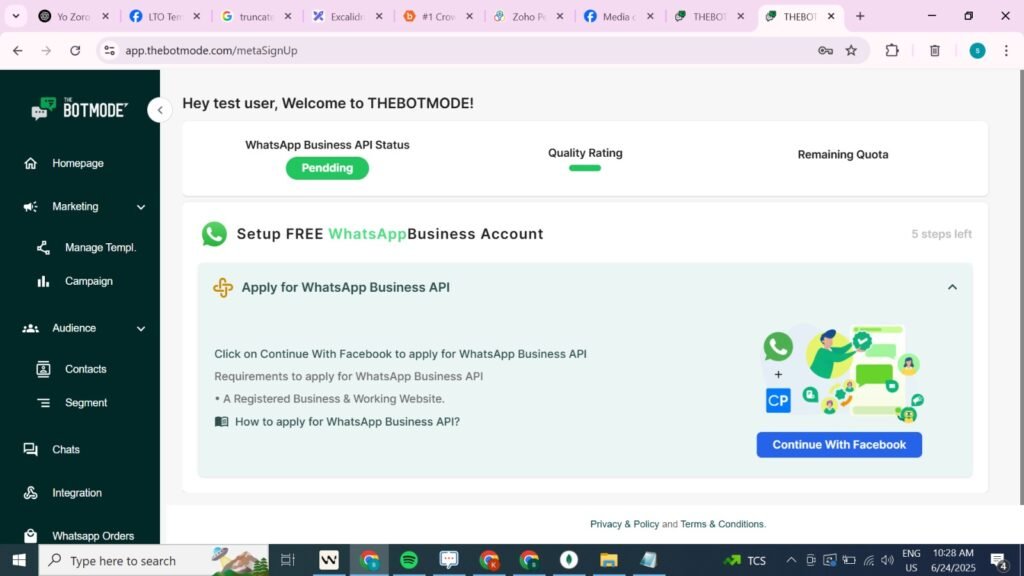Click the Contacts card icon
Viewport: 1024px width, 576px height.
pos(43,369)
